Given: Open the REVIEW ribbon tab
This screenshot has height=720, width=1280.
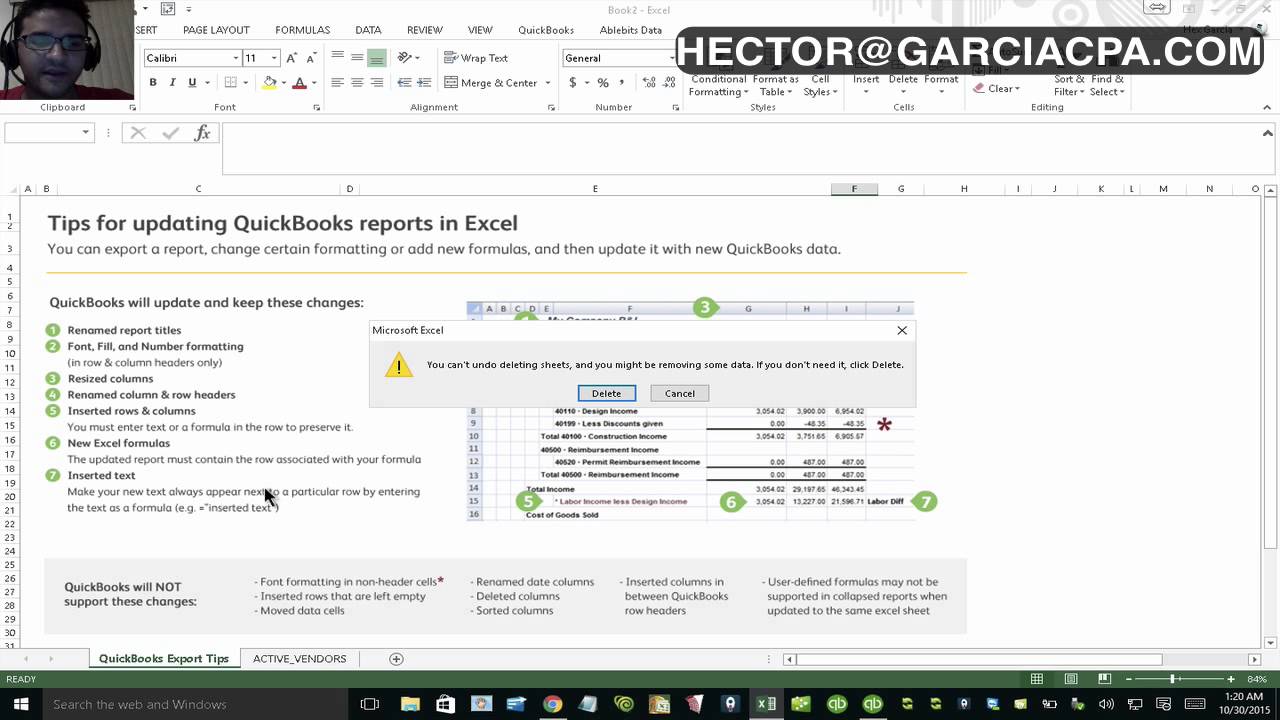Looking at the screenshot, I should [x=424, y=30].
